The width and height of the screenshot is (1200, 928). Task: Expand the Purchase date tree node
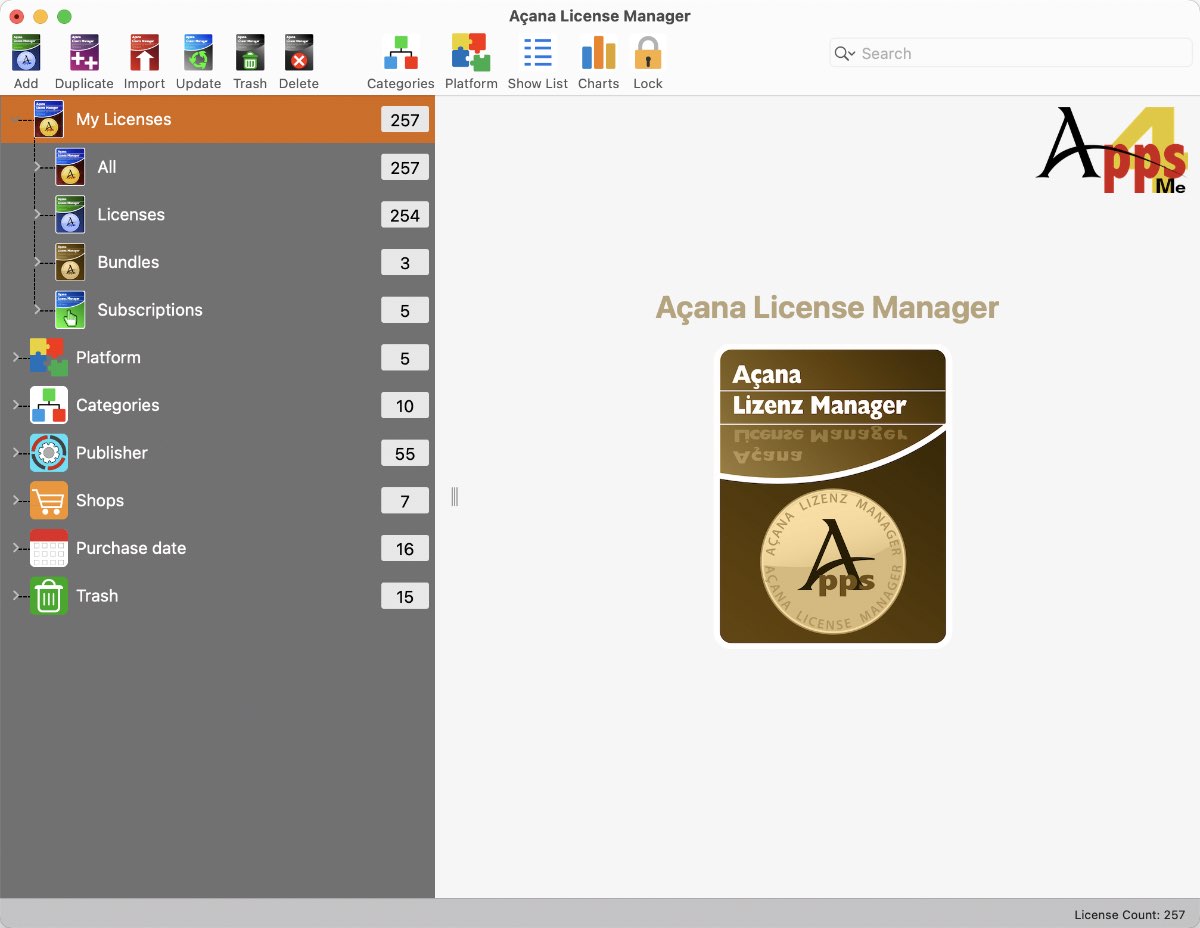click(x=15, y=548)
